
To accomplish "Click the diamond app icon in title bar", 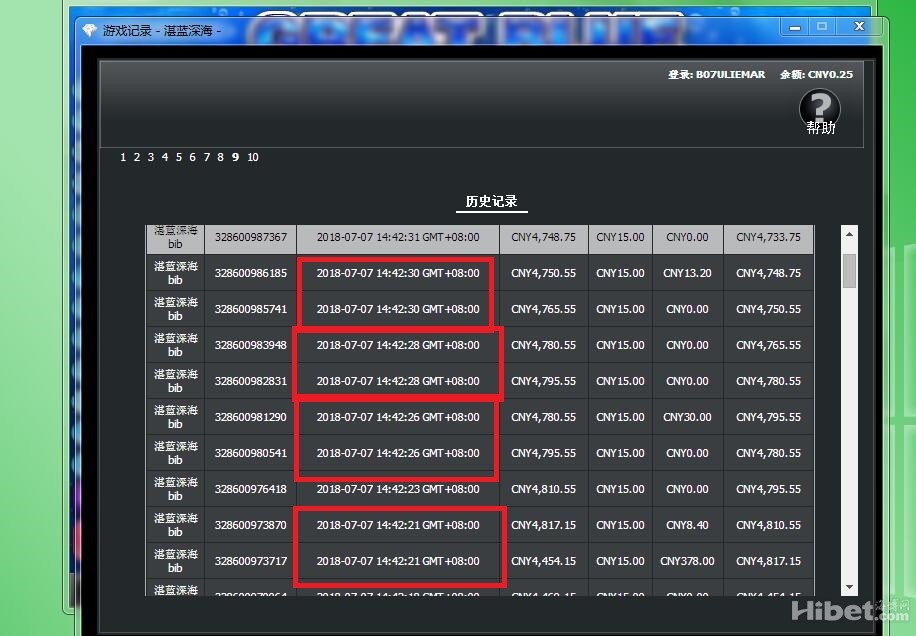I will 88,30.
